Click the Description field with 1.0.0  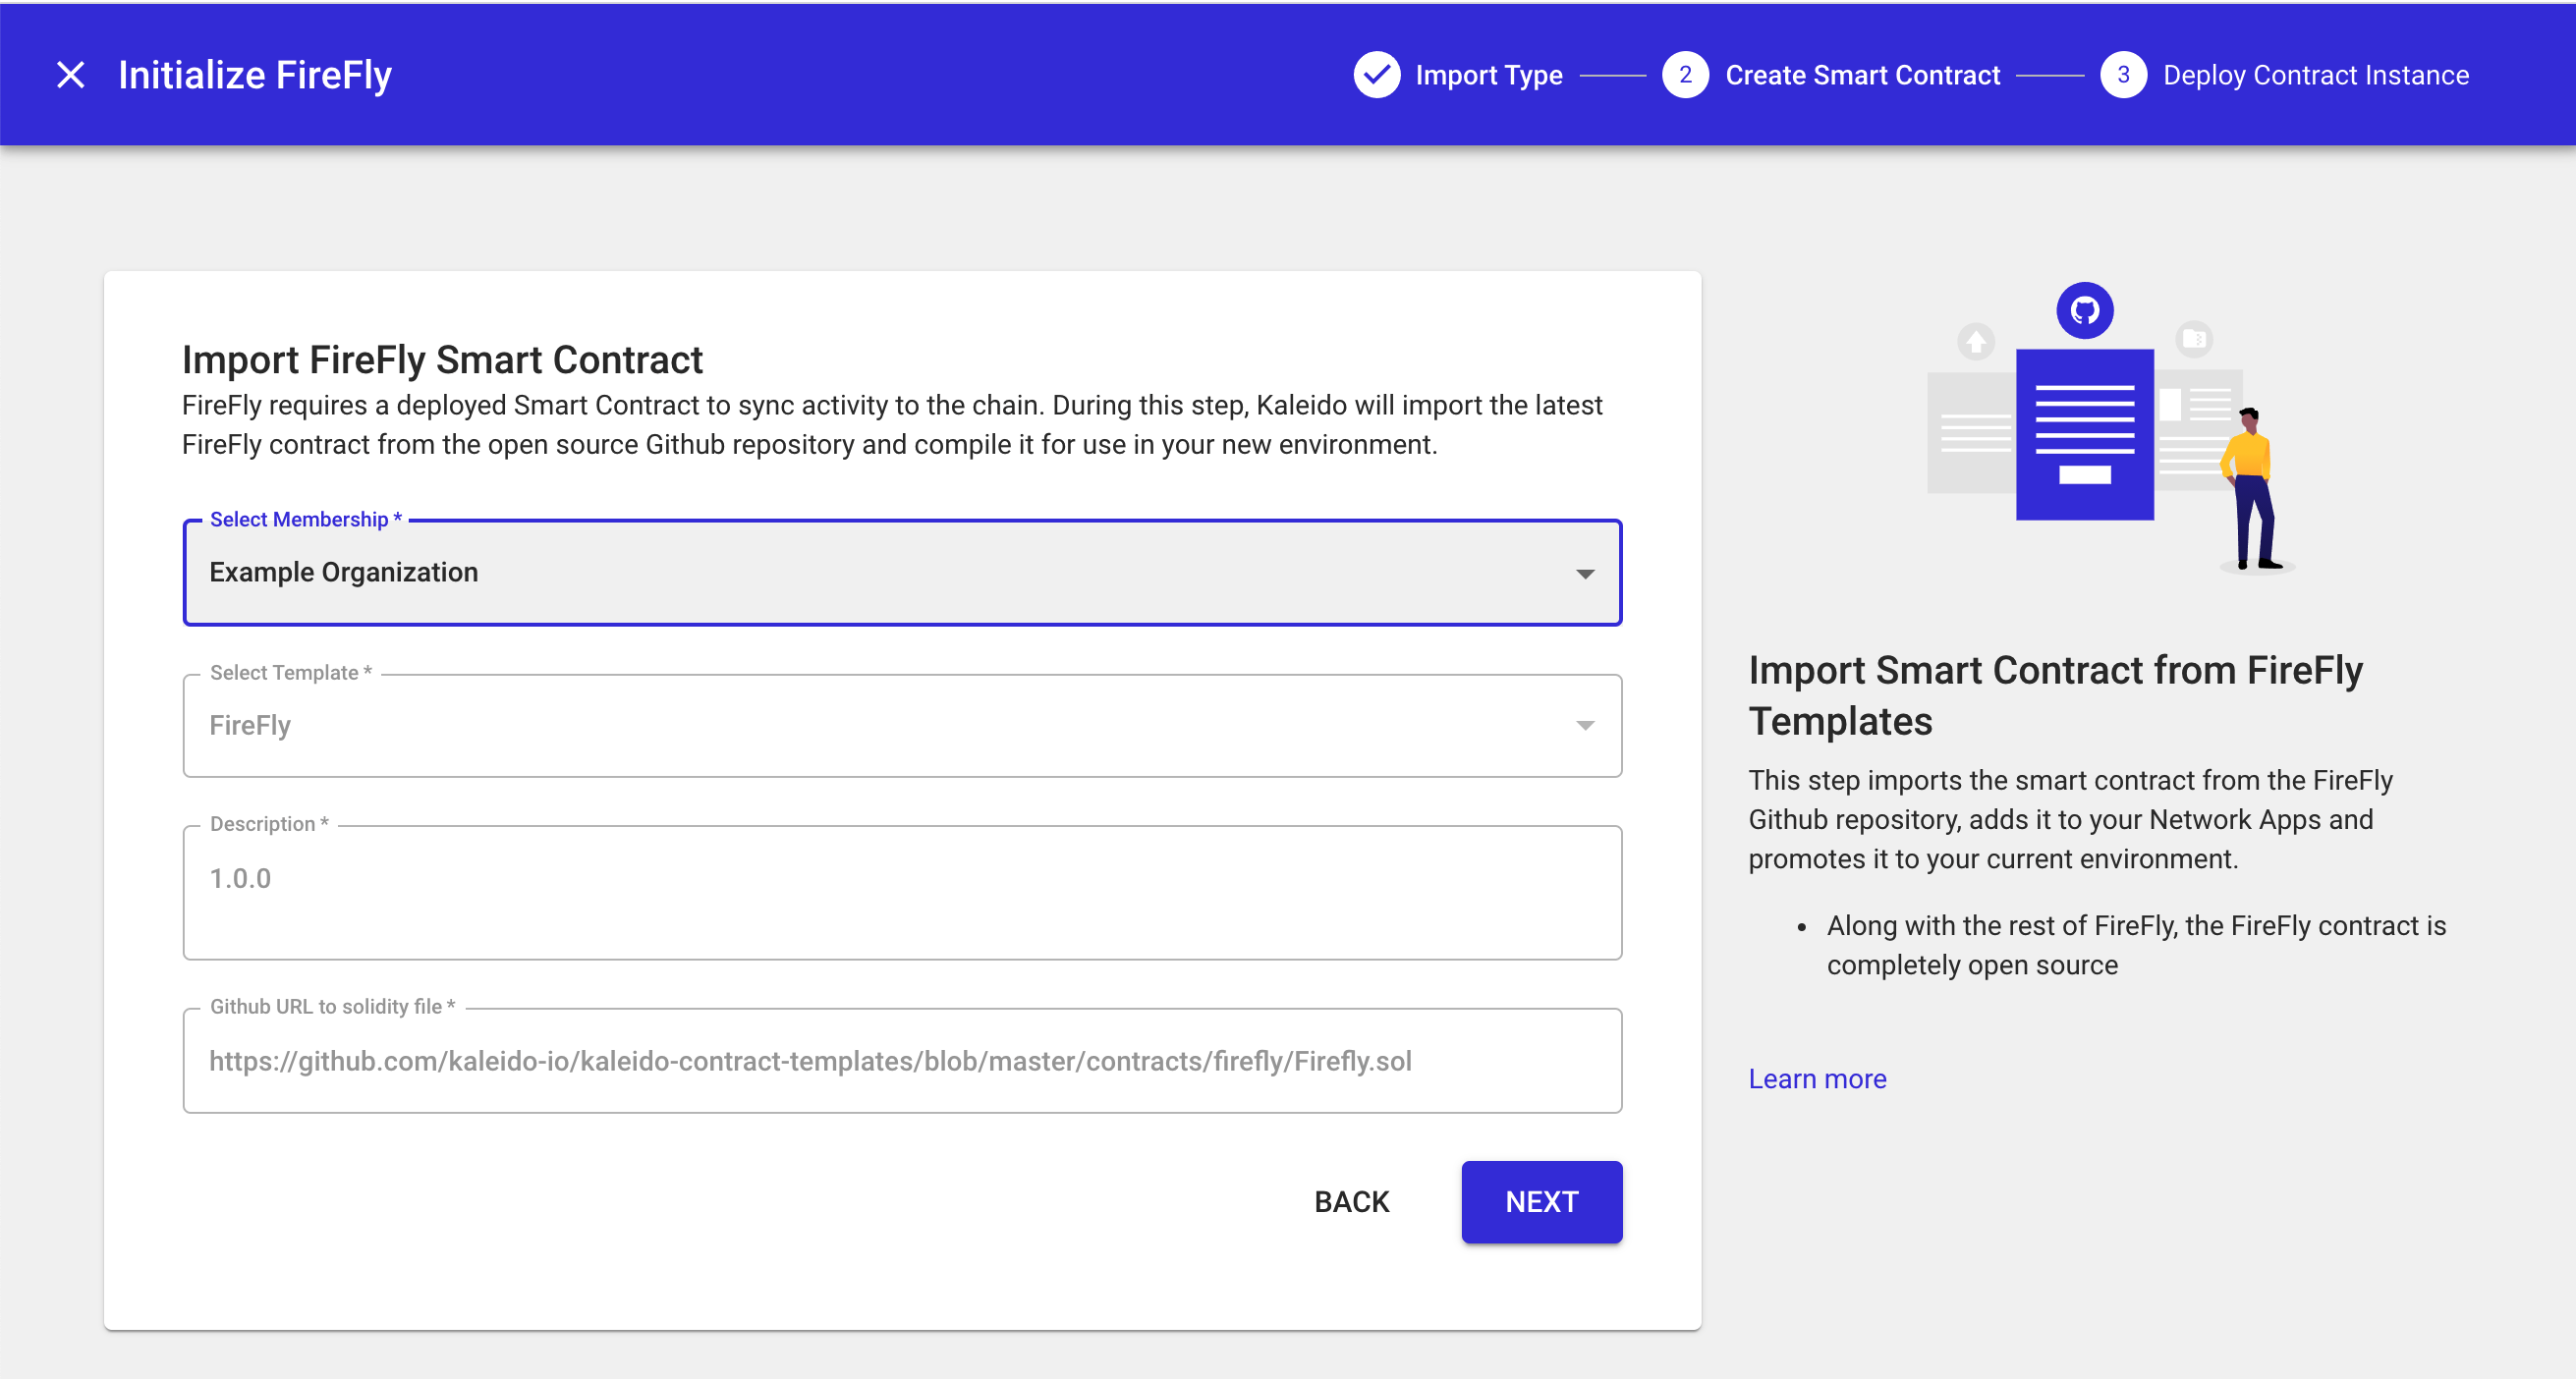[x=902, y=892]
